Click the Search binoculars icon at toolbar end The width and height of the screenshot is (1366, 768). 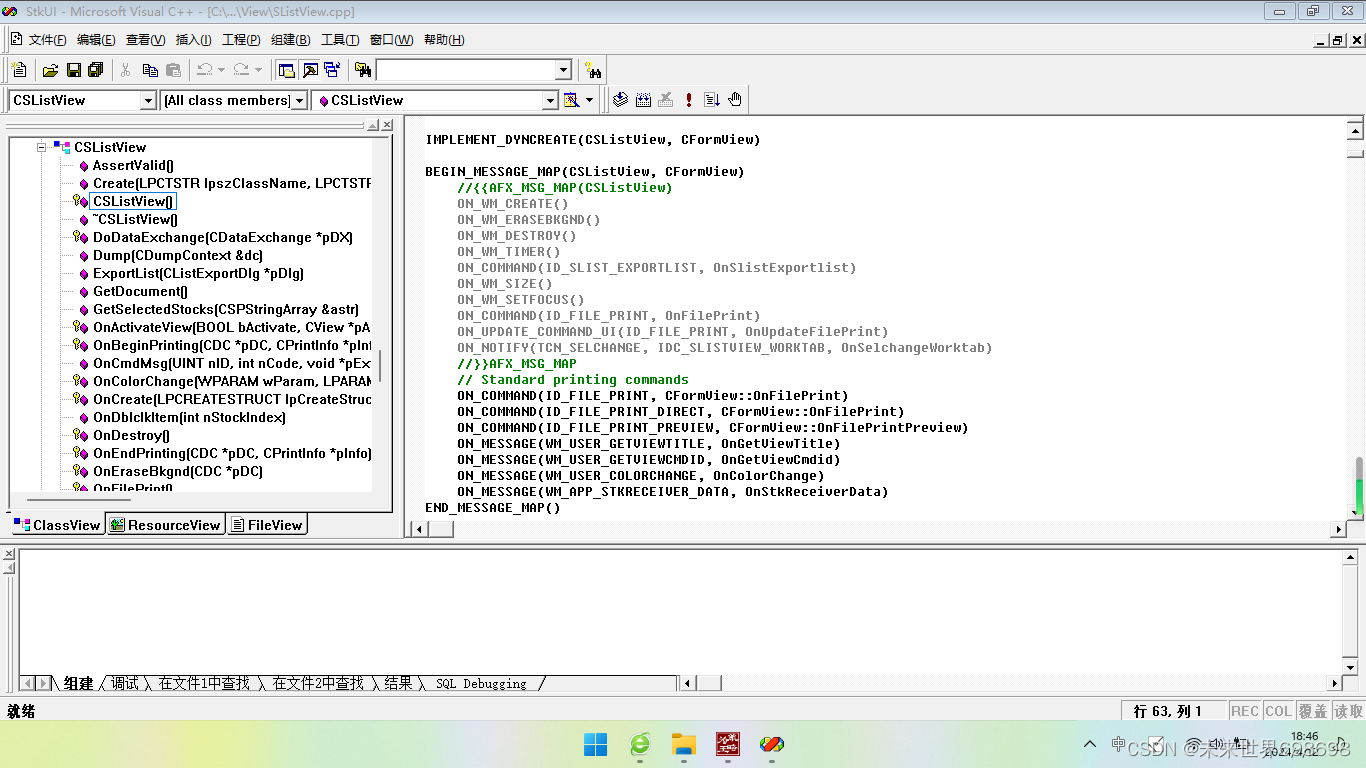pyautogui.click(x=594, y=70)
